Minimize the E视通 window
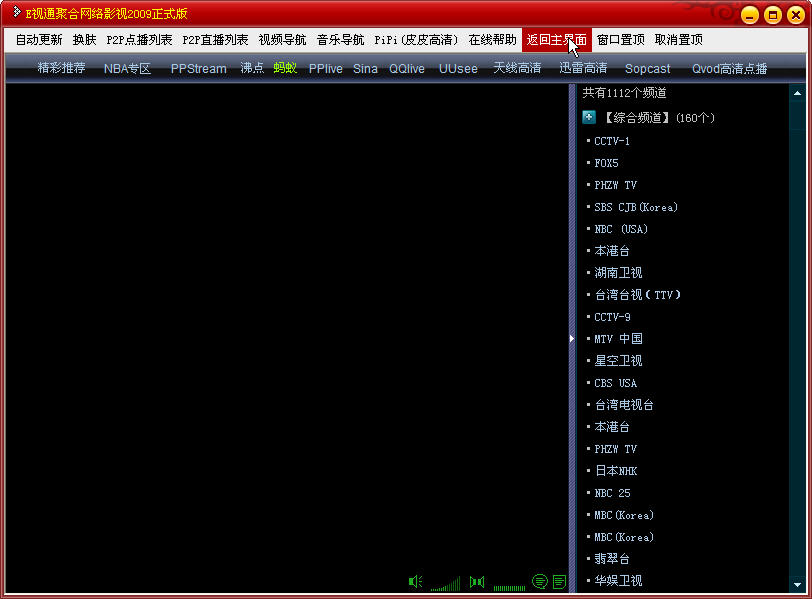This screenshot has width=812, height=599. click(x=750, y=14)
